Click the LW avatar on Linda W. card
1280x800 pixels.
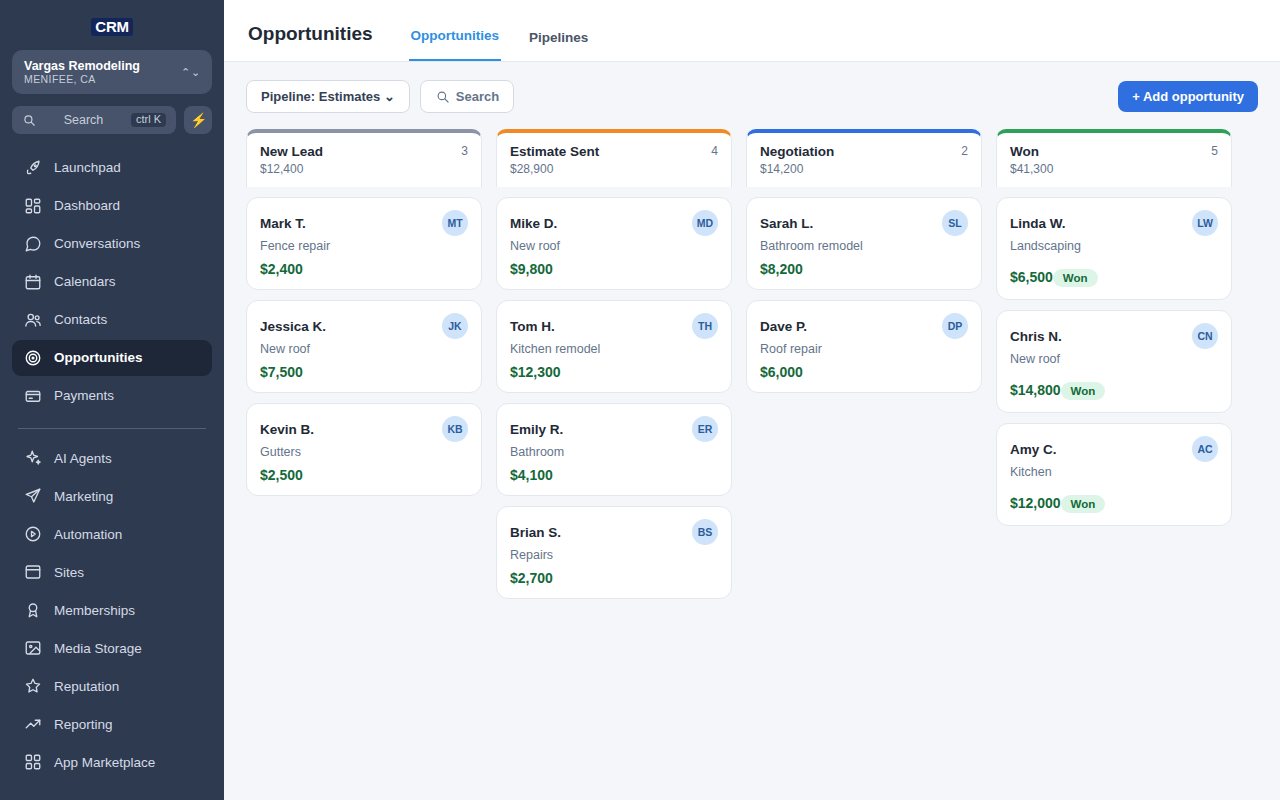[x=1205, y=223]
